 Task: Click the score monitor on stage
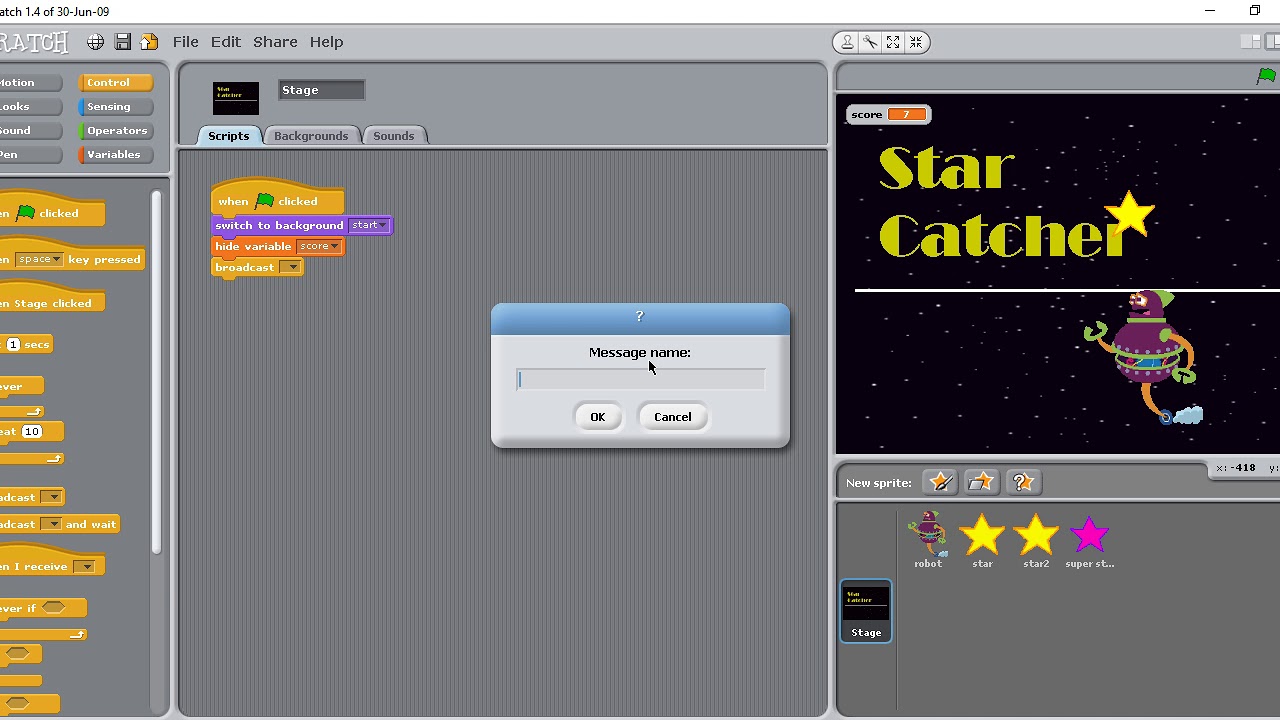[888, 114]
